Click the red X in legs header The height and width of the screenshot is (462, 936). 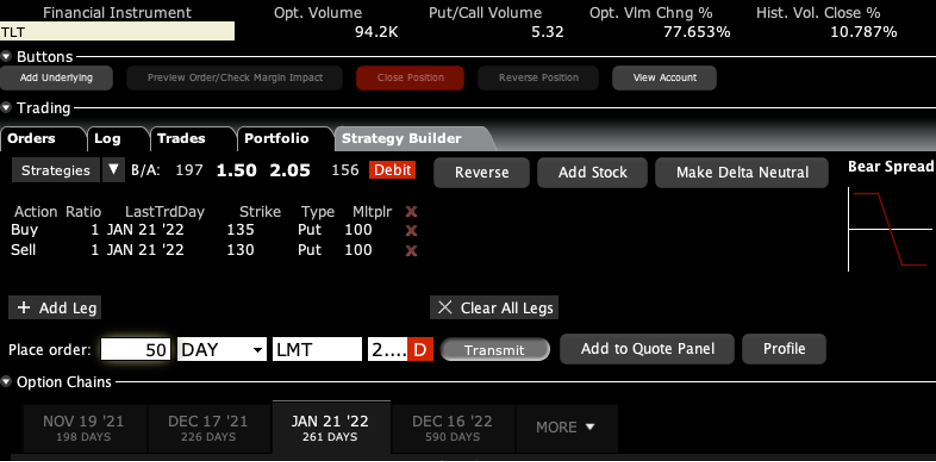(411, 212)
